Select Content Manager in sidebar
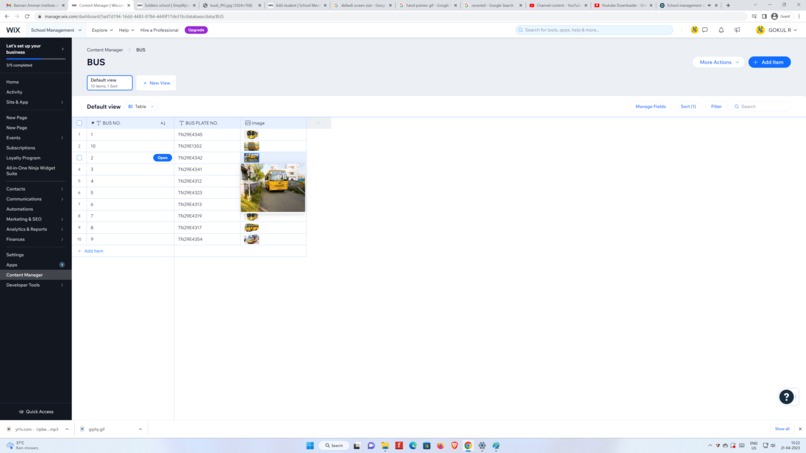806x453 pixels. click(35, 275)
